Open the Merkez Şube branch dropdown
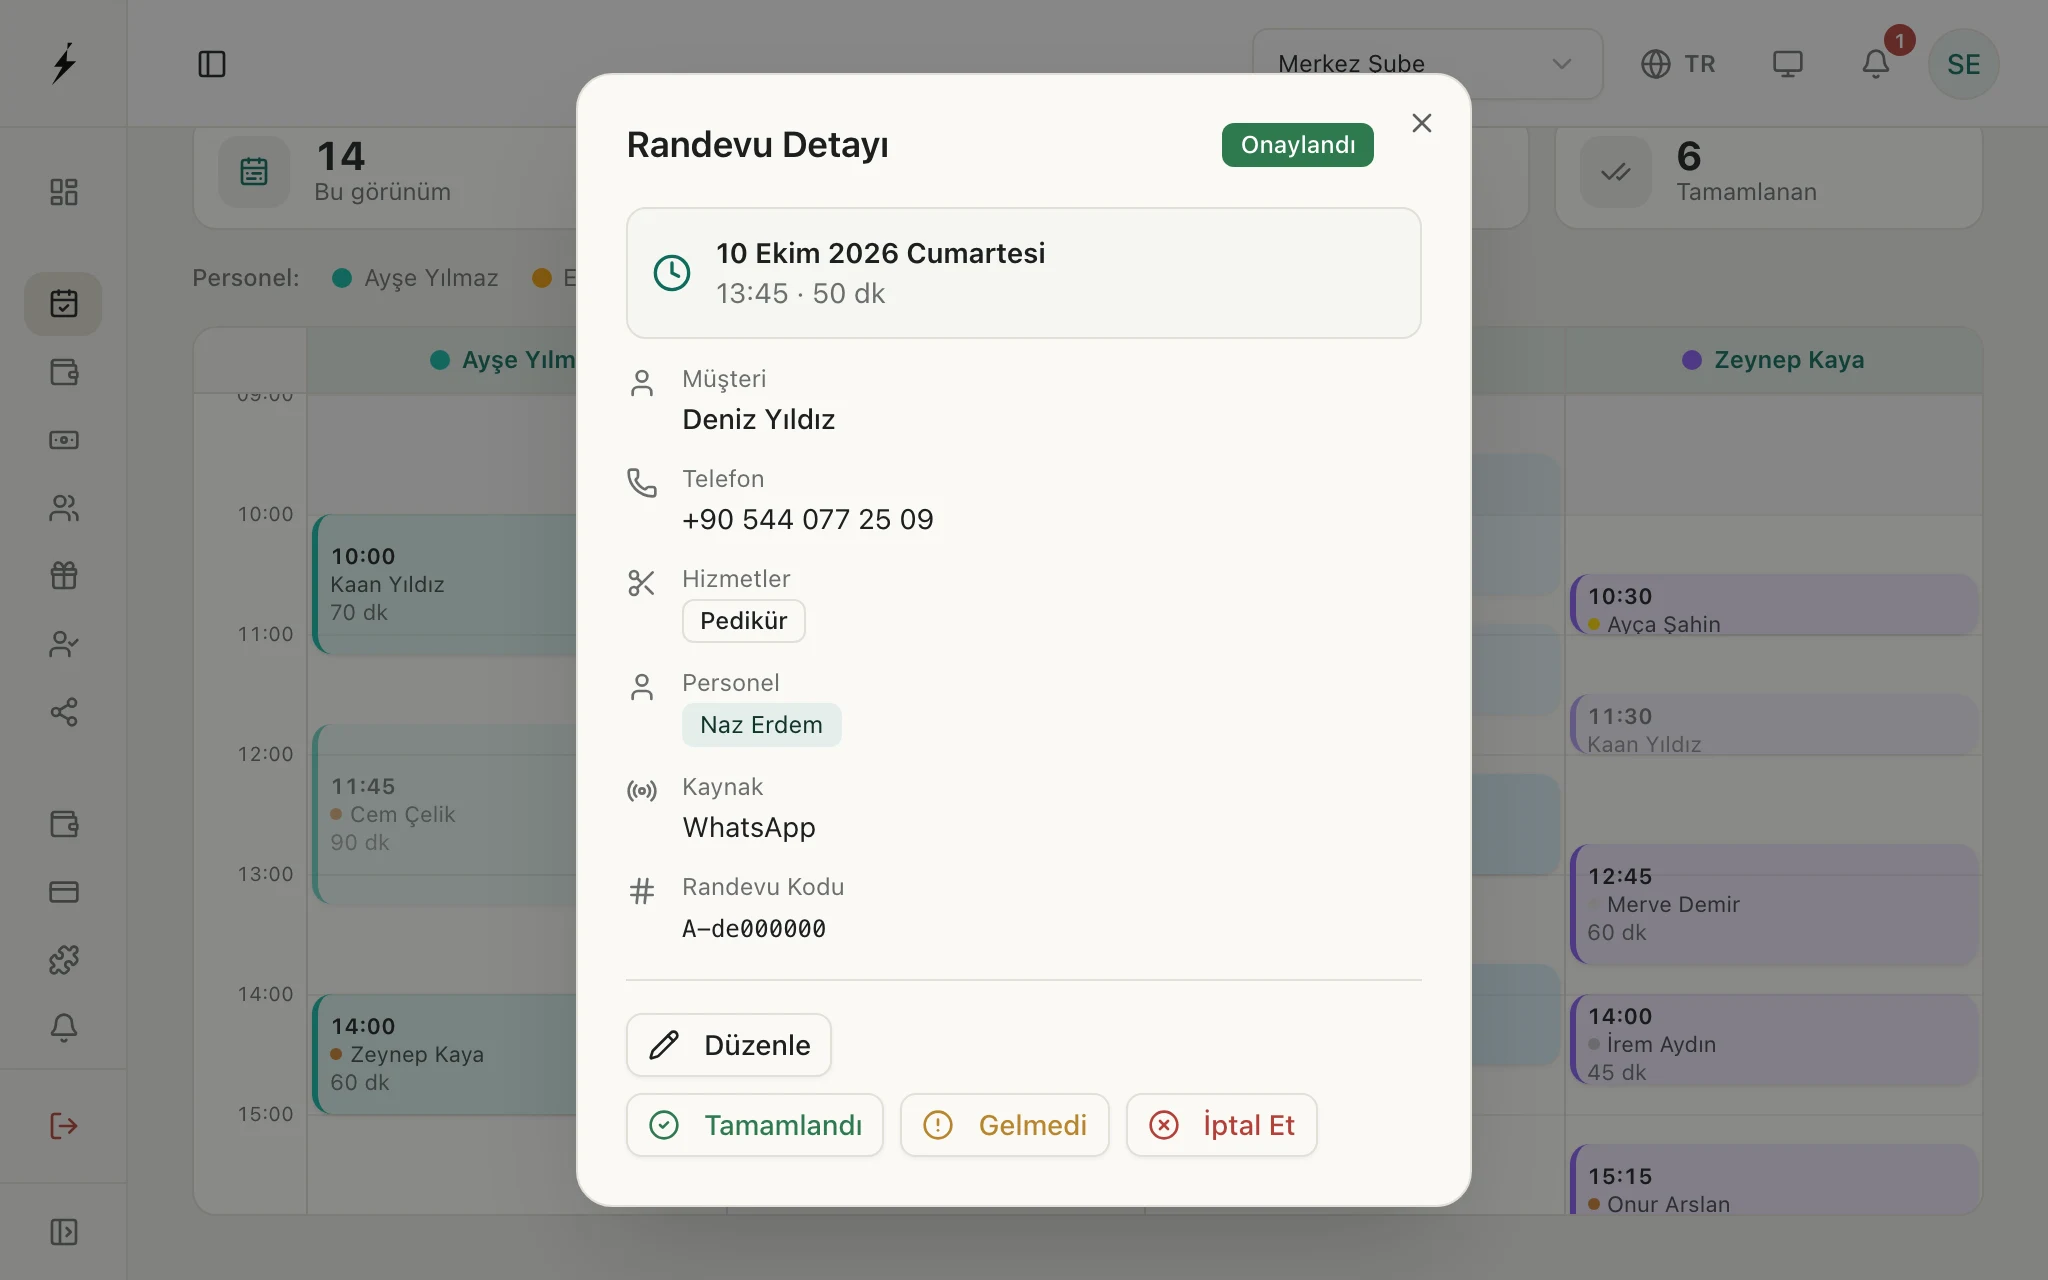Screen dimensions: 2048x1280 [1427, 64]
